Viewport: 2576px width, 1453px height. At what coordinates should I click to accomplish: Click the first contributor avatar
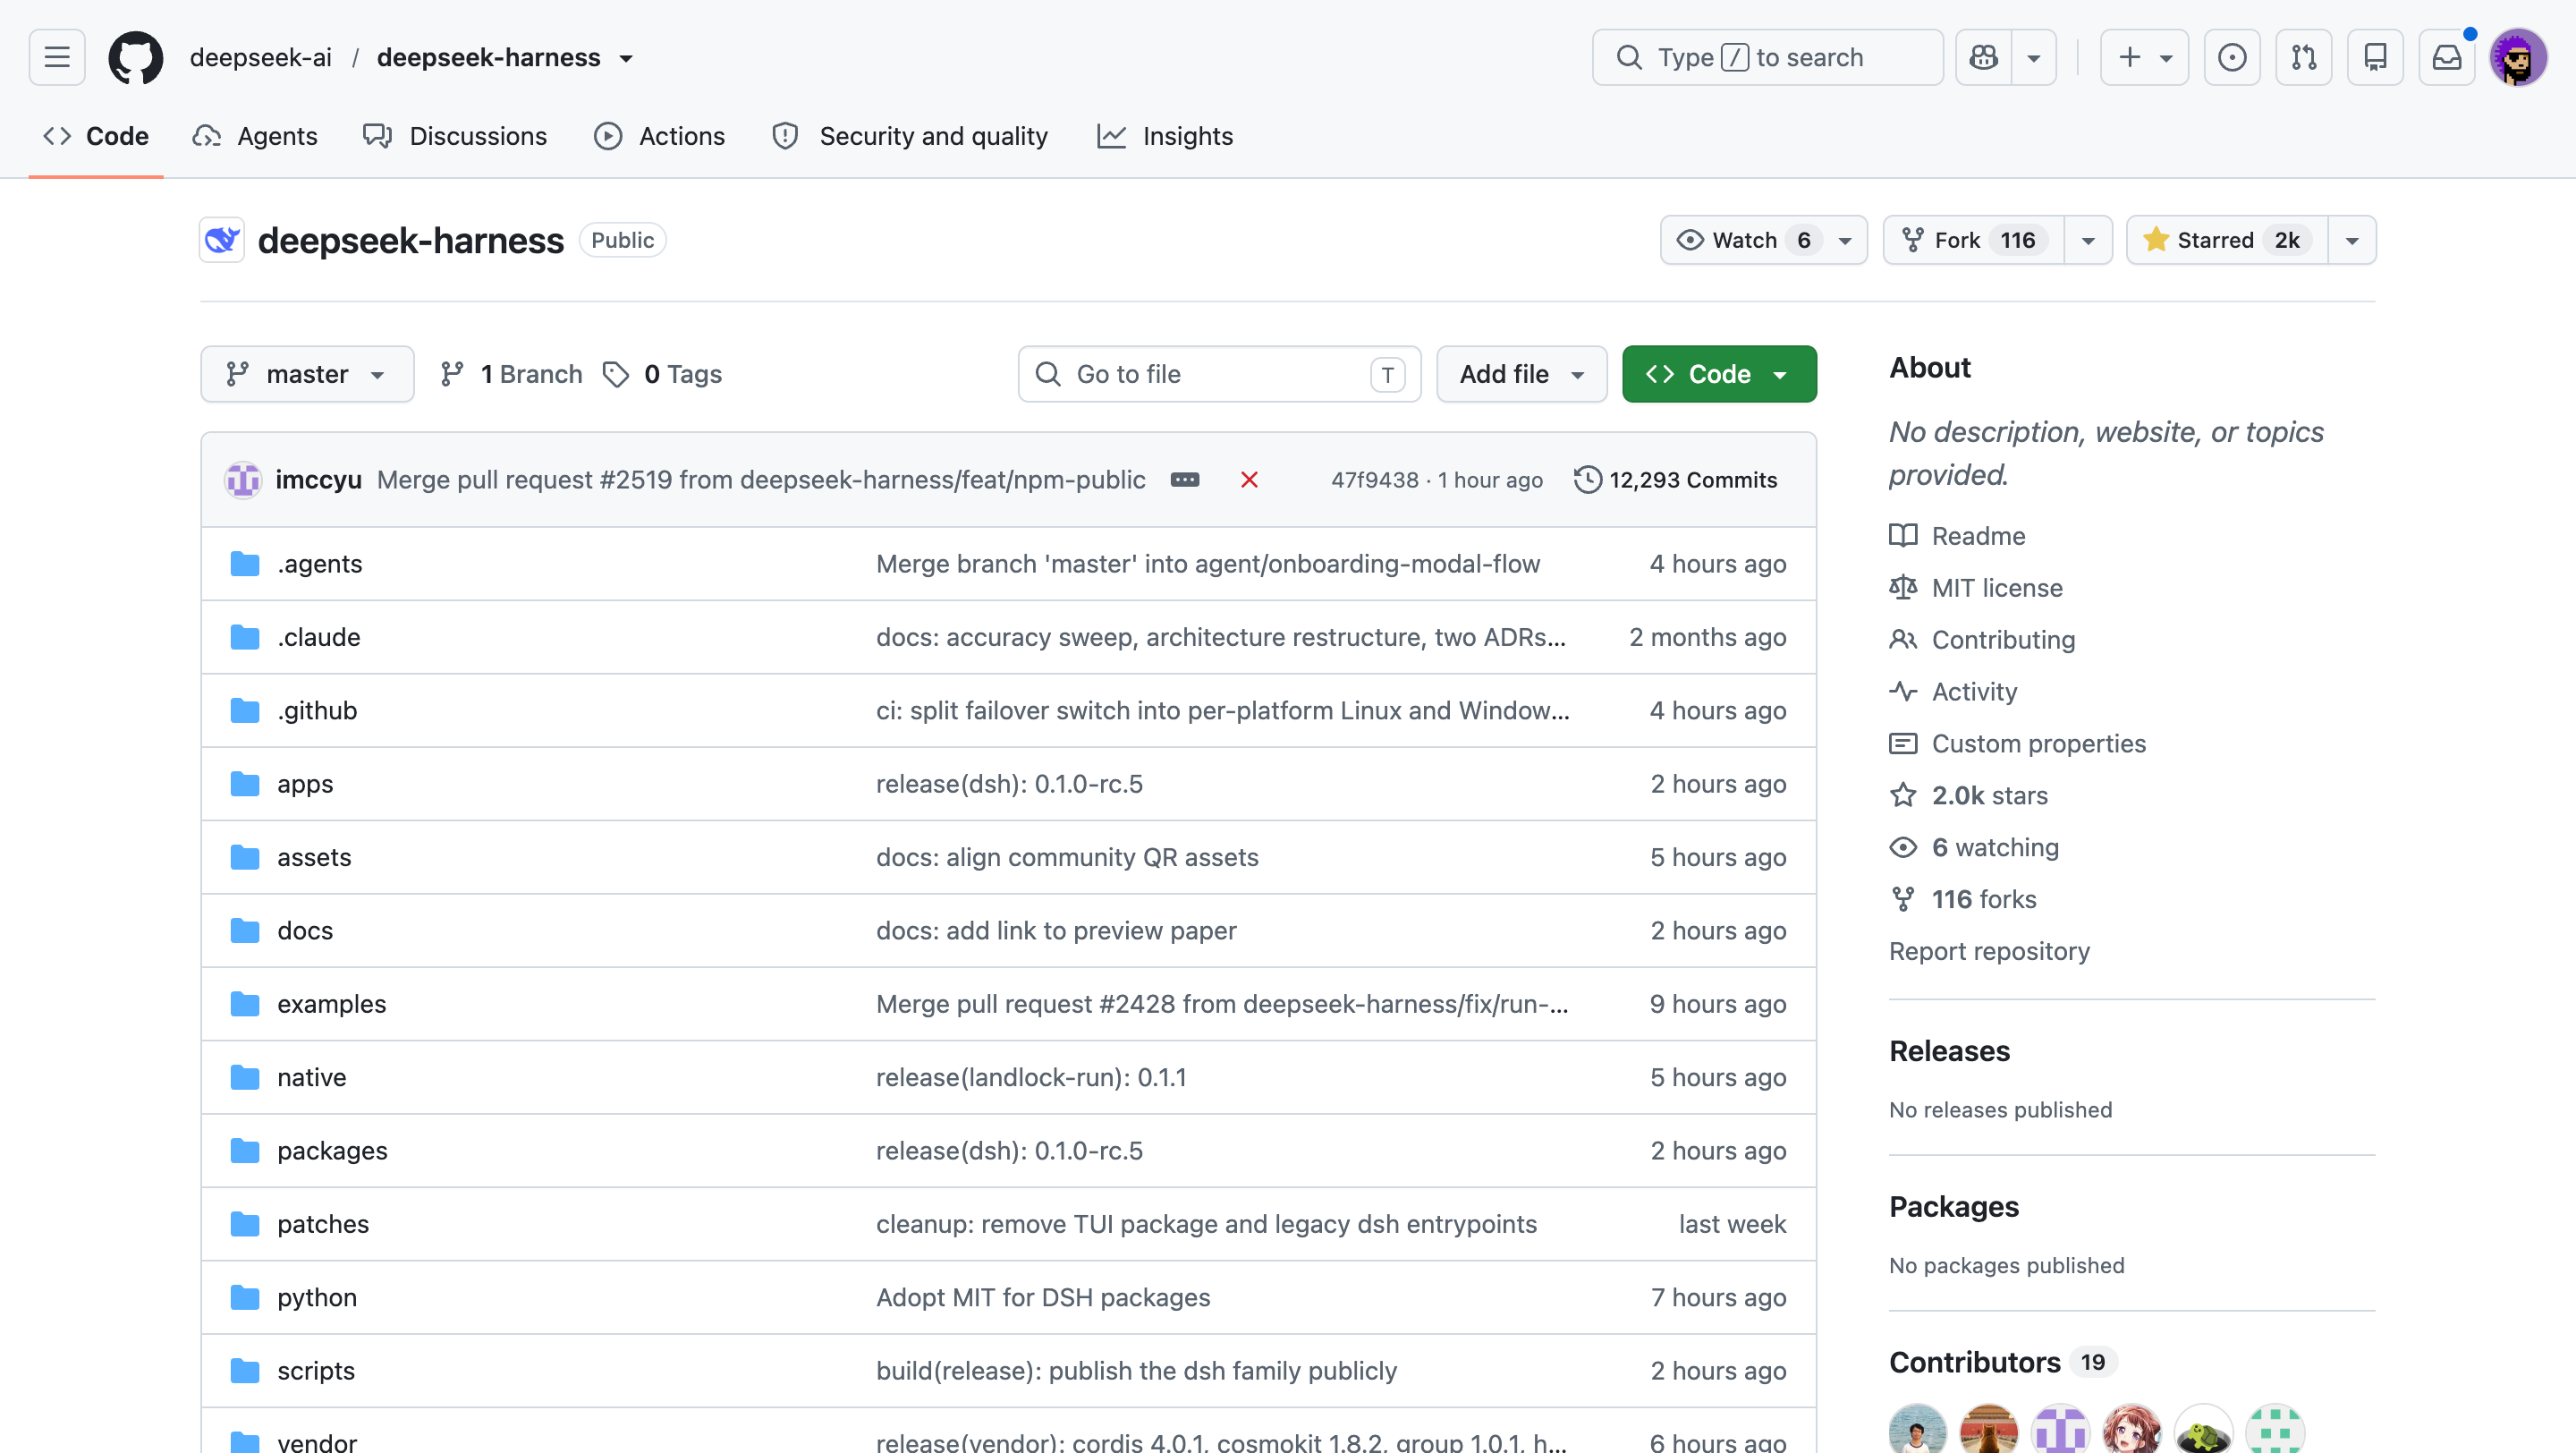pos(1917,1430)
